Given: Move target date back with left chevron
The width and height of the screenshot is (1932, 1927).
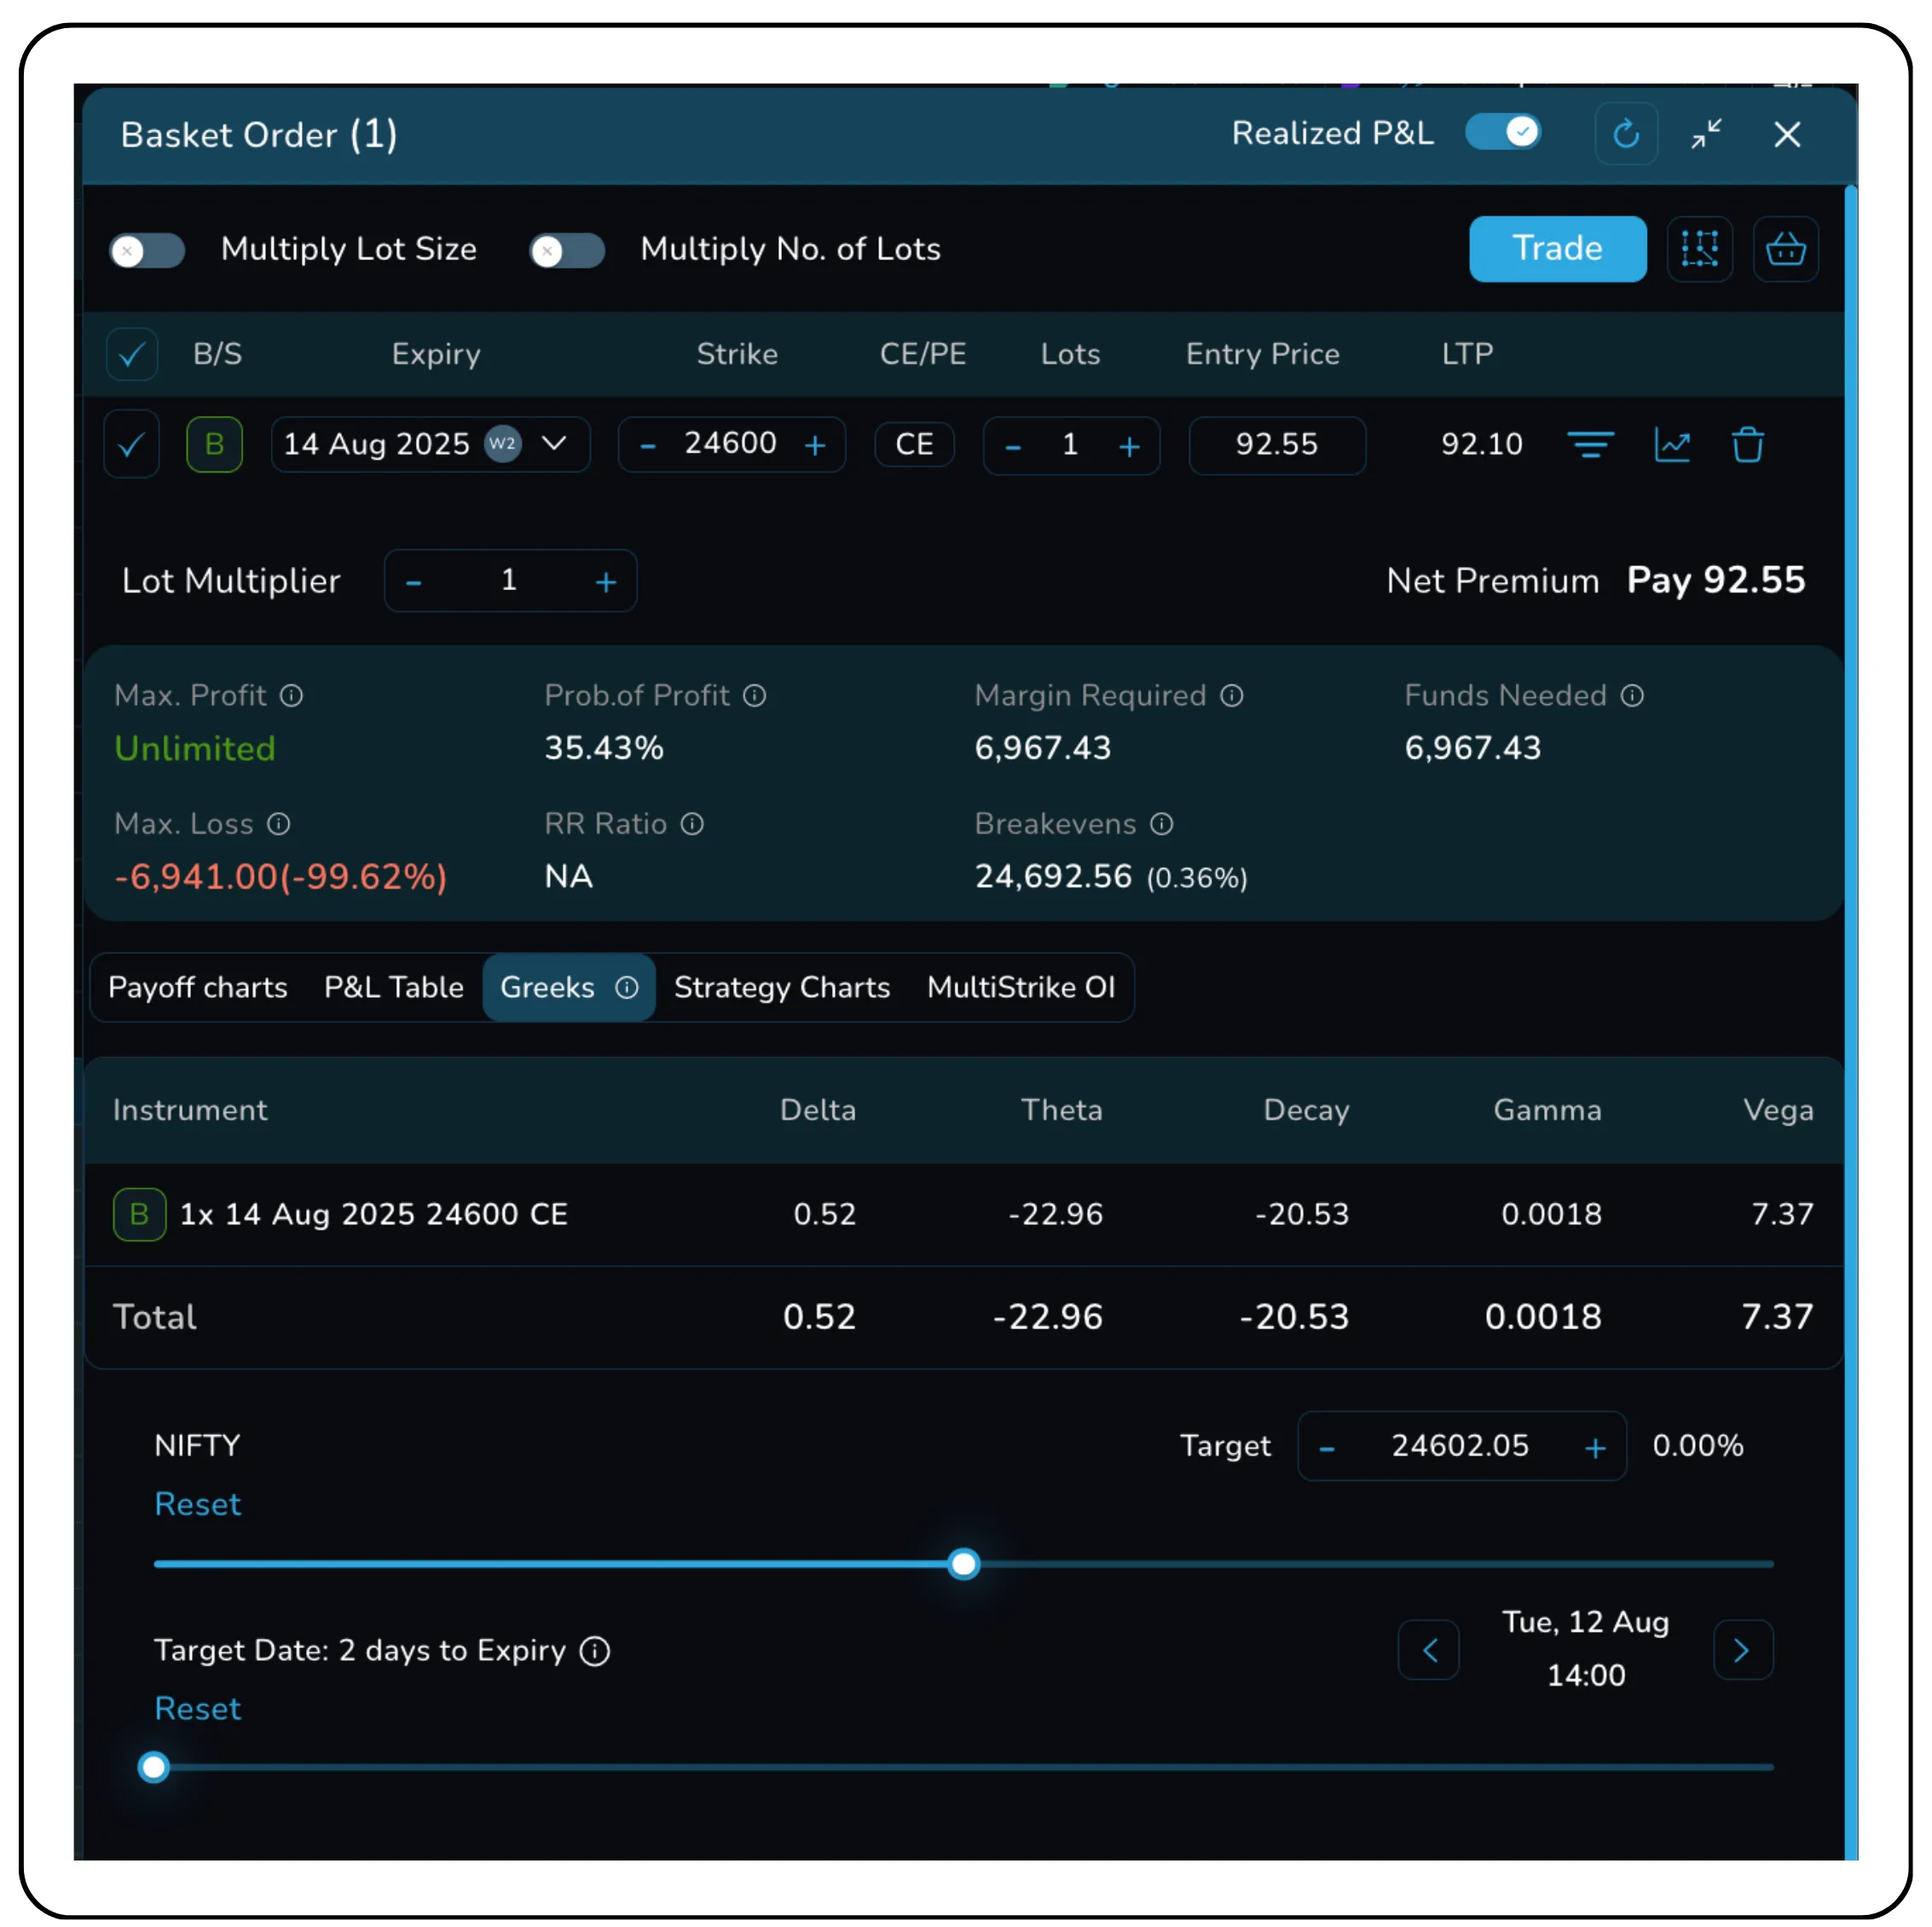Looking at the screenshot, I should pyautogui.click(x=1428, y=1649).
